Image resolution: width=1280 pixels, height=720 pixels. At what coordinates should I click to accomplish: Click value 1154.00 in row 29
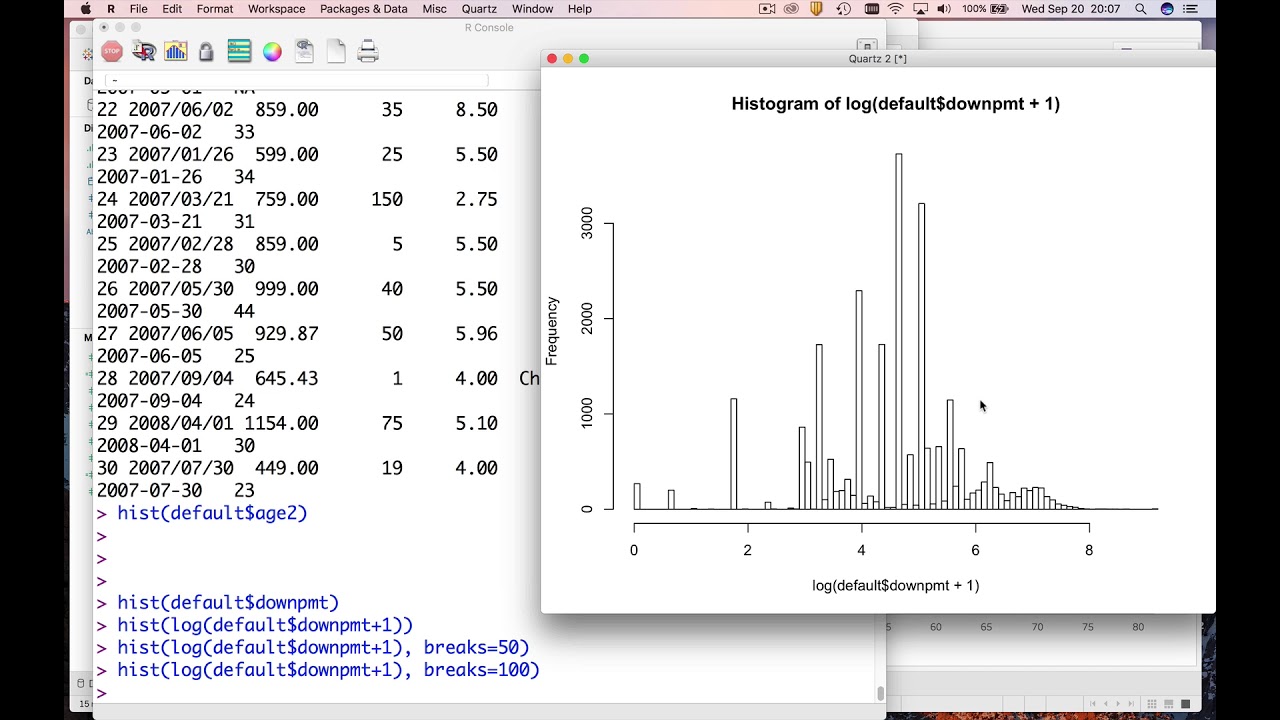(281, 423)
